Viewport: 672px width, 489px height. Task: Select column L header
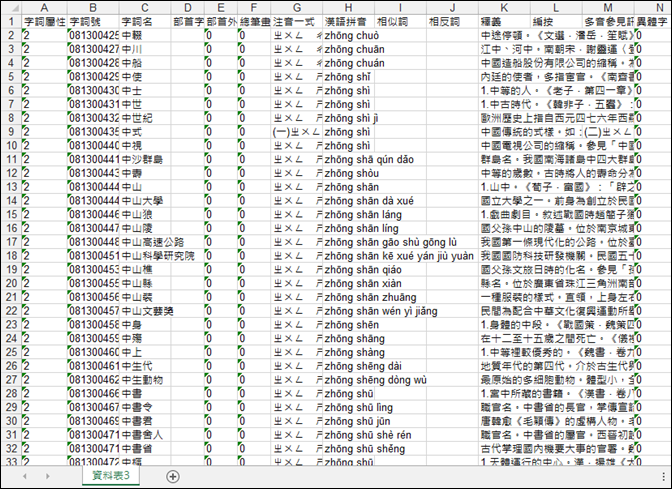pyautogui.click(x=556, y=7)
